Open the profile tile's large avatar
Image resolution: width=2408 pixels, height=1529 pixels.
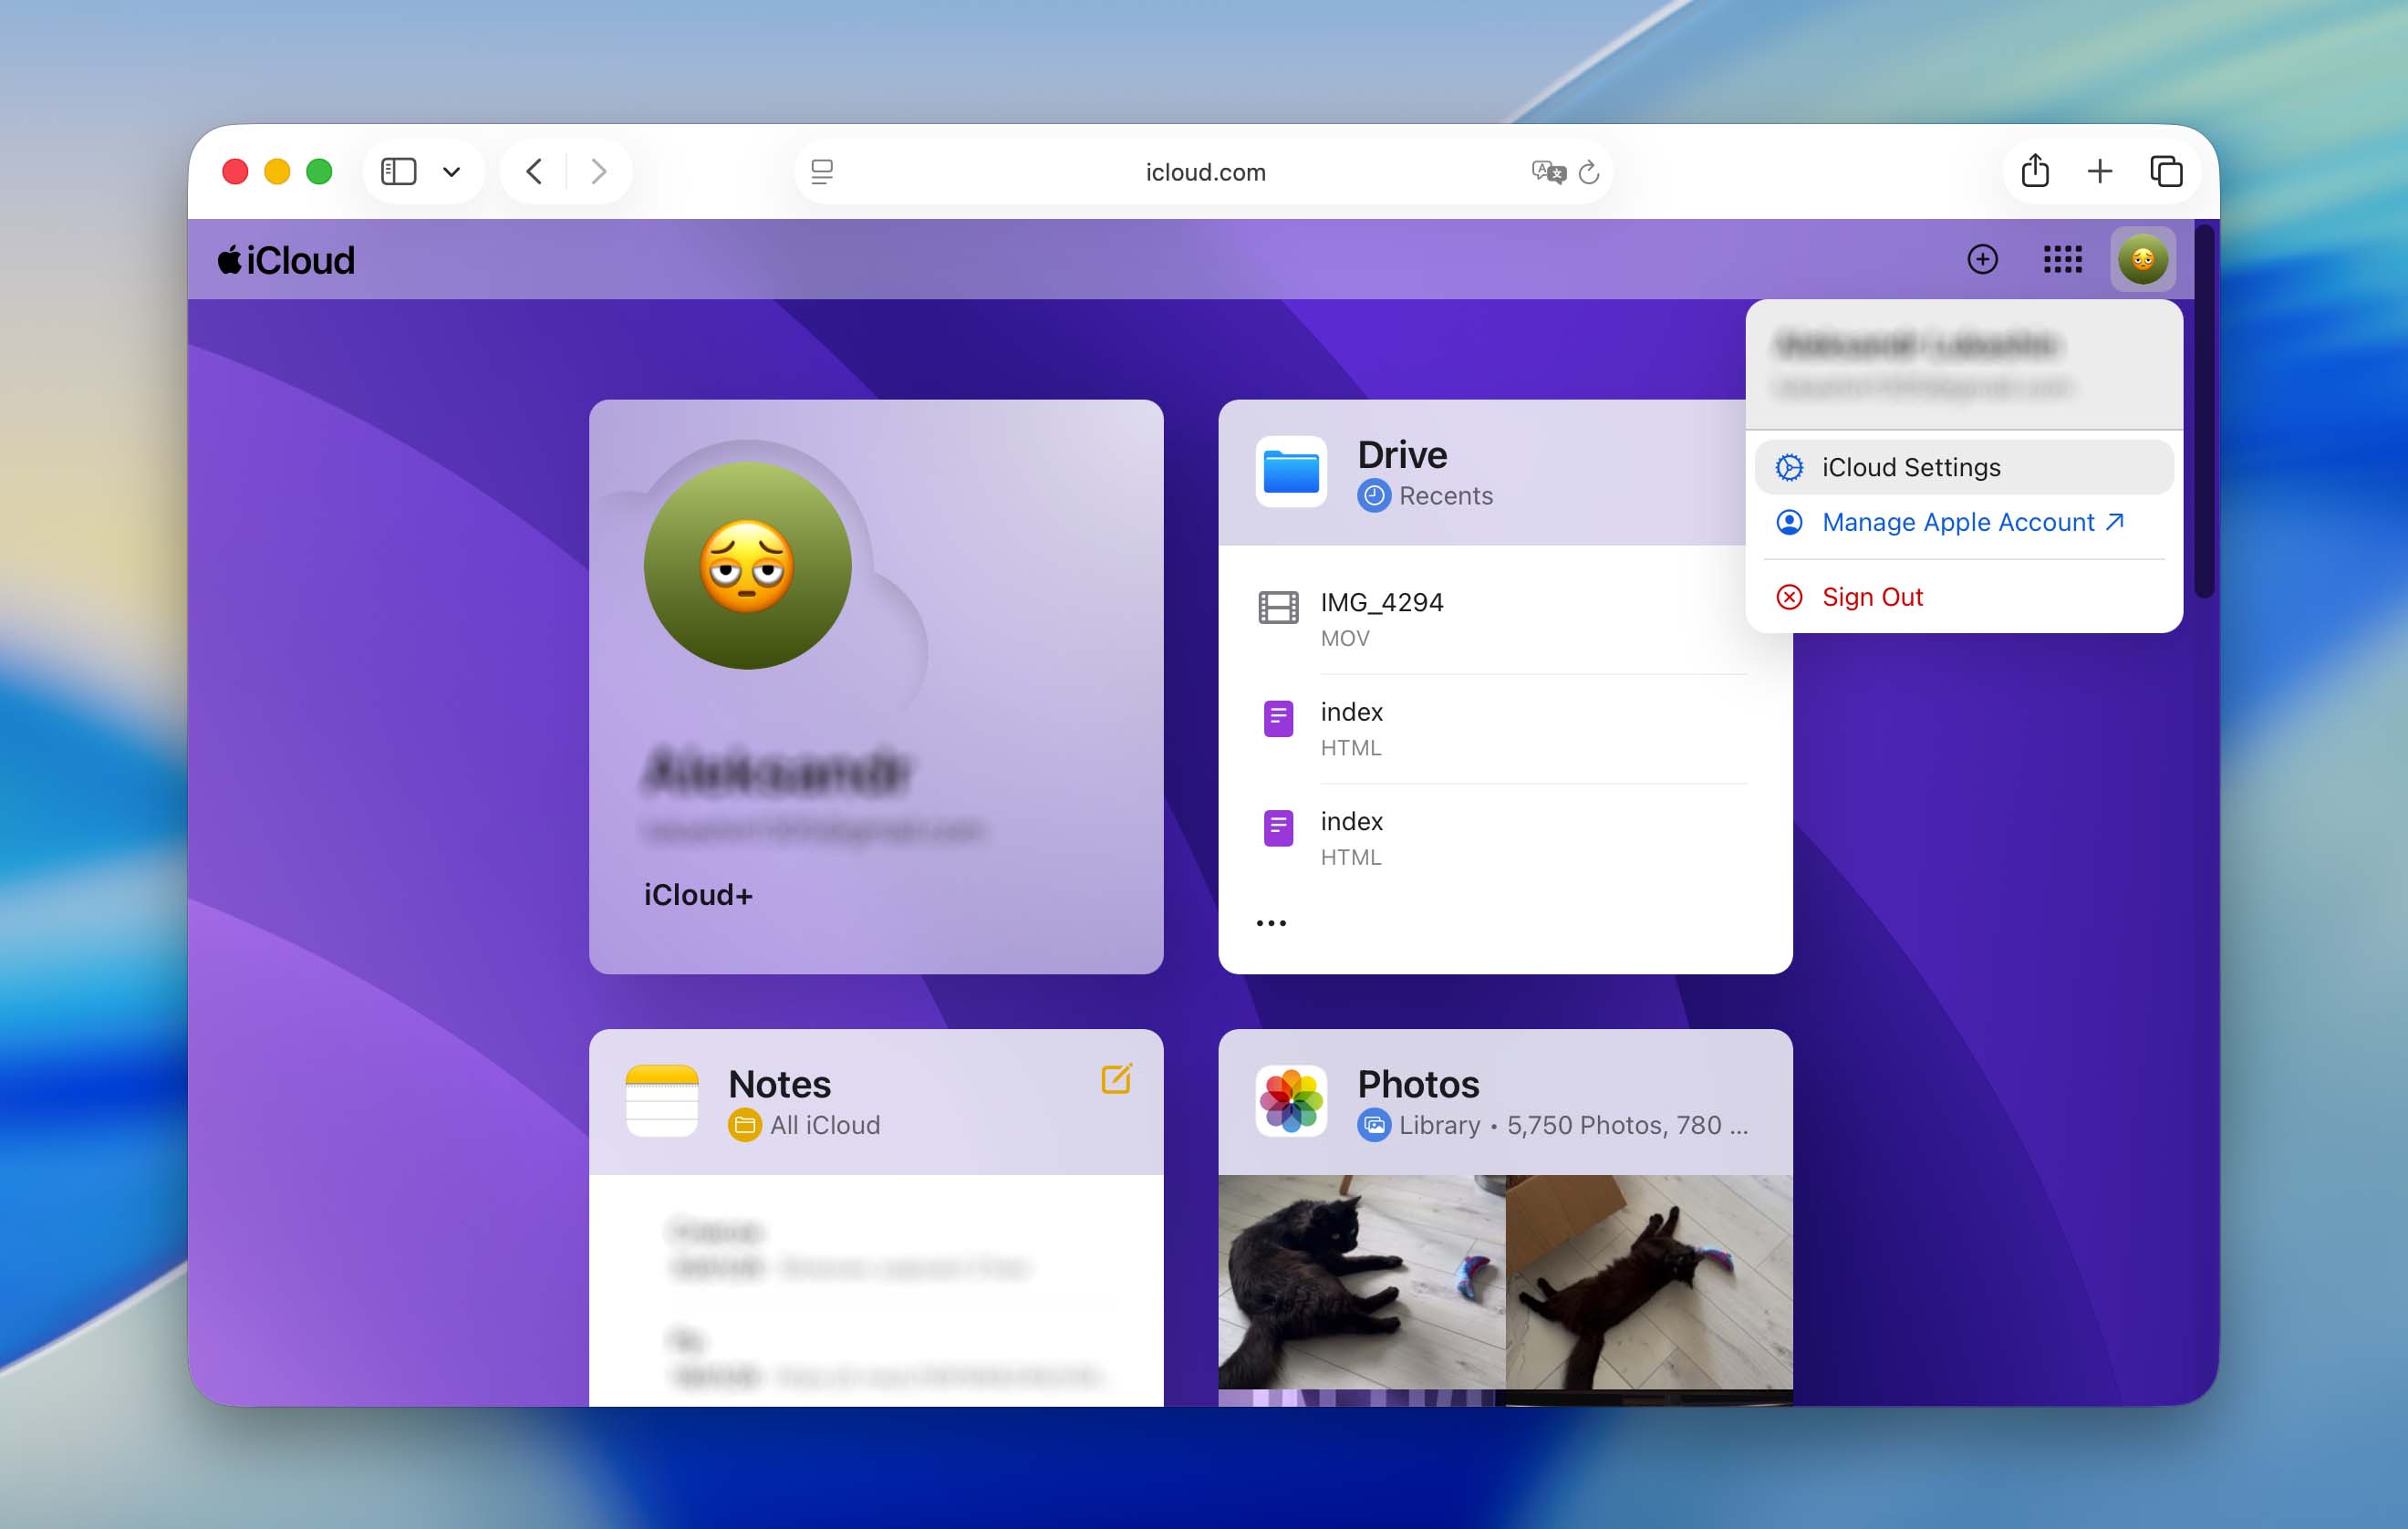[747, 565]
